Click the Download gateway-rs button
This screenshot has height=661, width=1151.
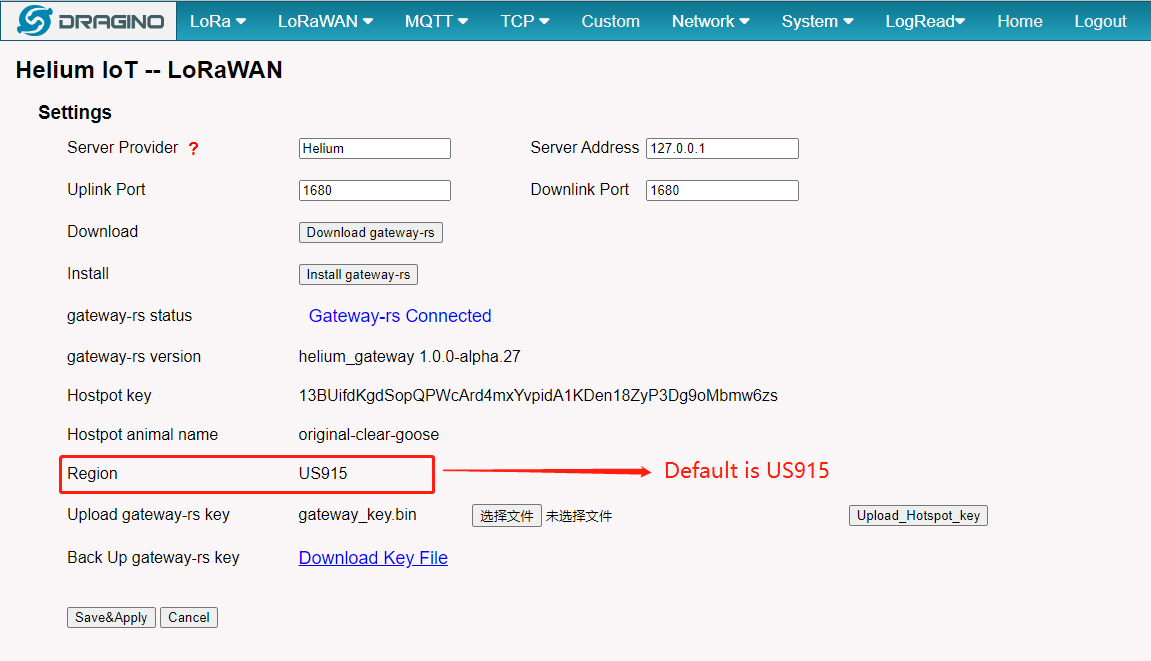(371, 232)
